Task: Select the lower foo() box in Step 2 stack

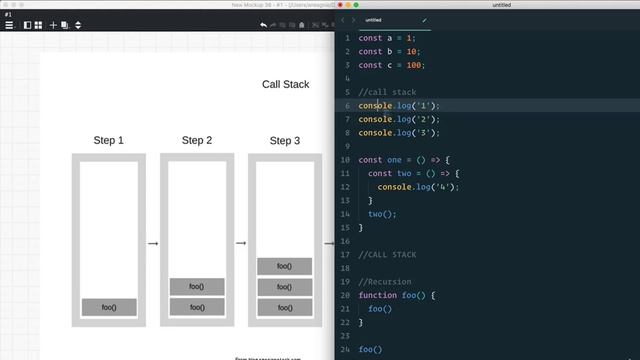Action: [197, 307]
